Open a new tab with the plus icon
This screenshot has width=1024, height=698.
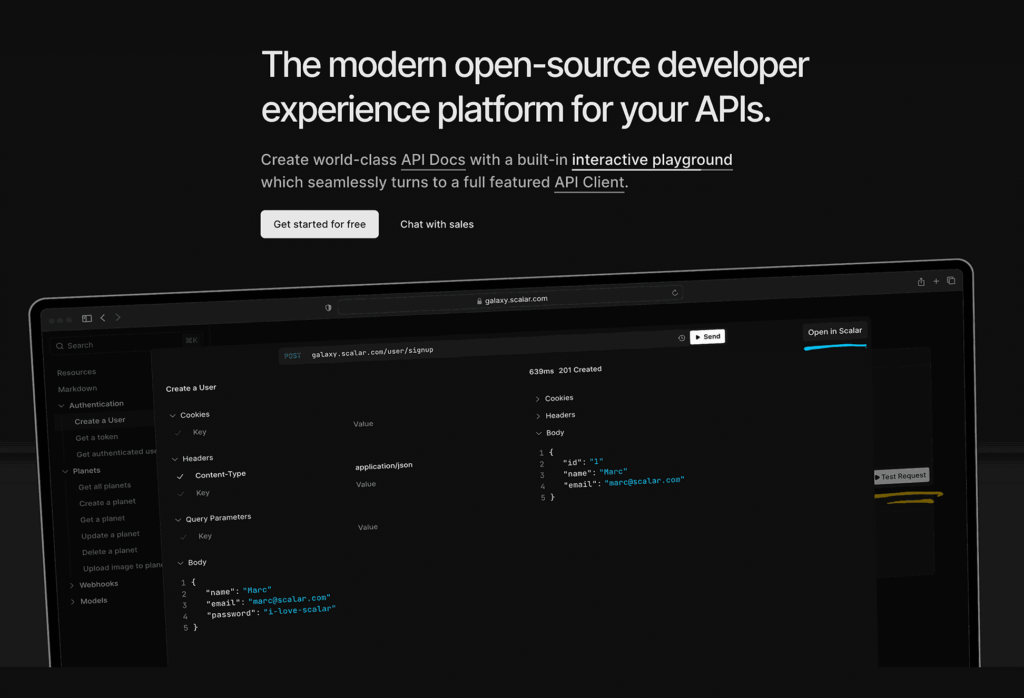[937, 281]
